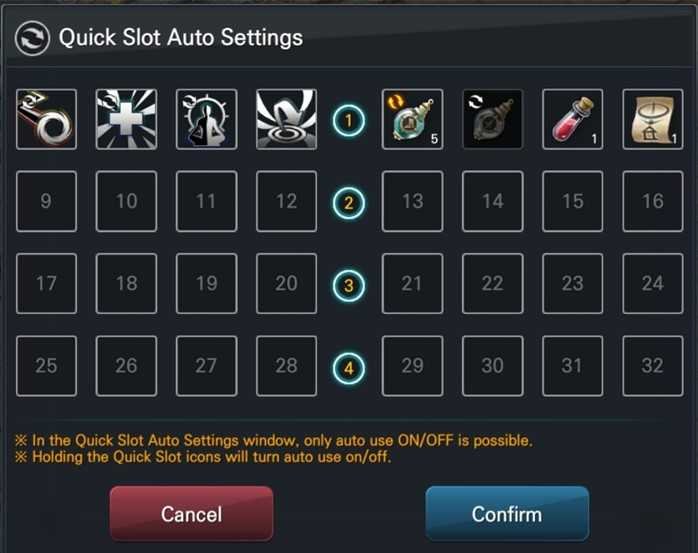The image size is (698, 553).
Task: Select empty quick slot 32
Action: click(x=653, y=366)
